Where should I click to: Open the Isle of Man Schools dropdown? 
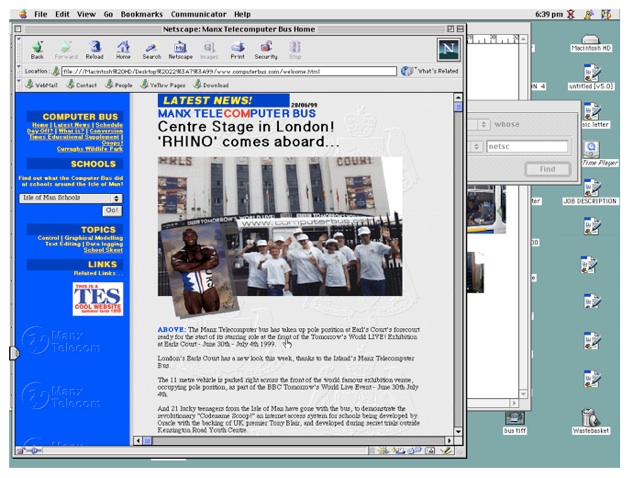point(71,198)
